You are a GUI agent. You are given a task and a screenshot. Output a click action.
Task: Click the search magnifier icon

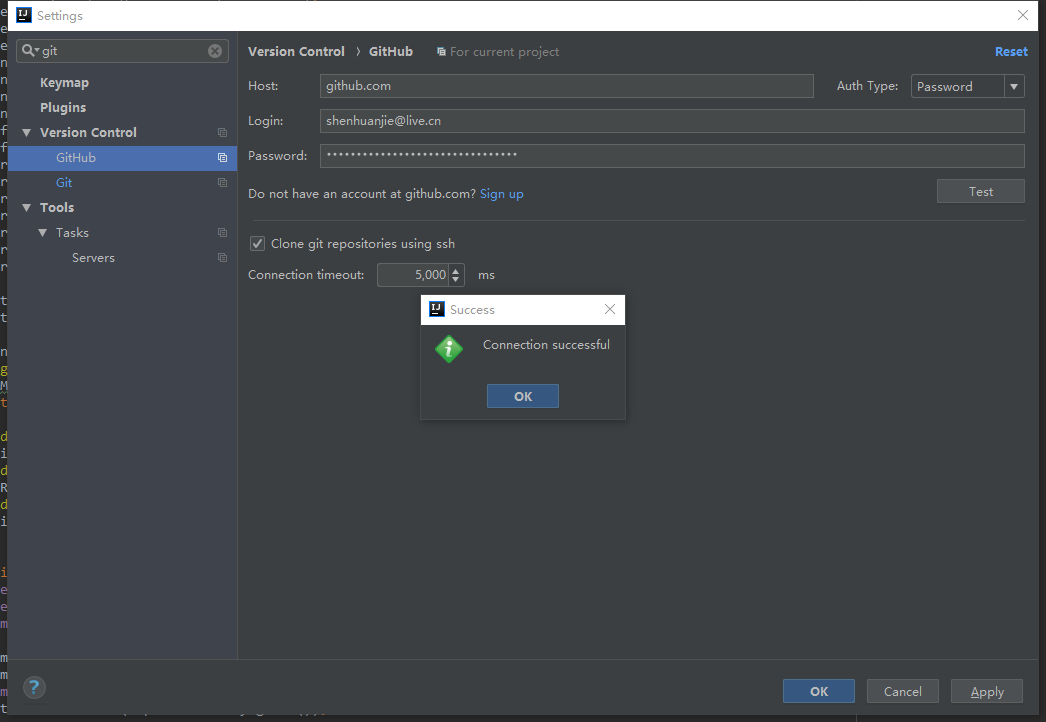30,51
